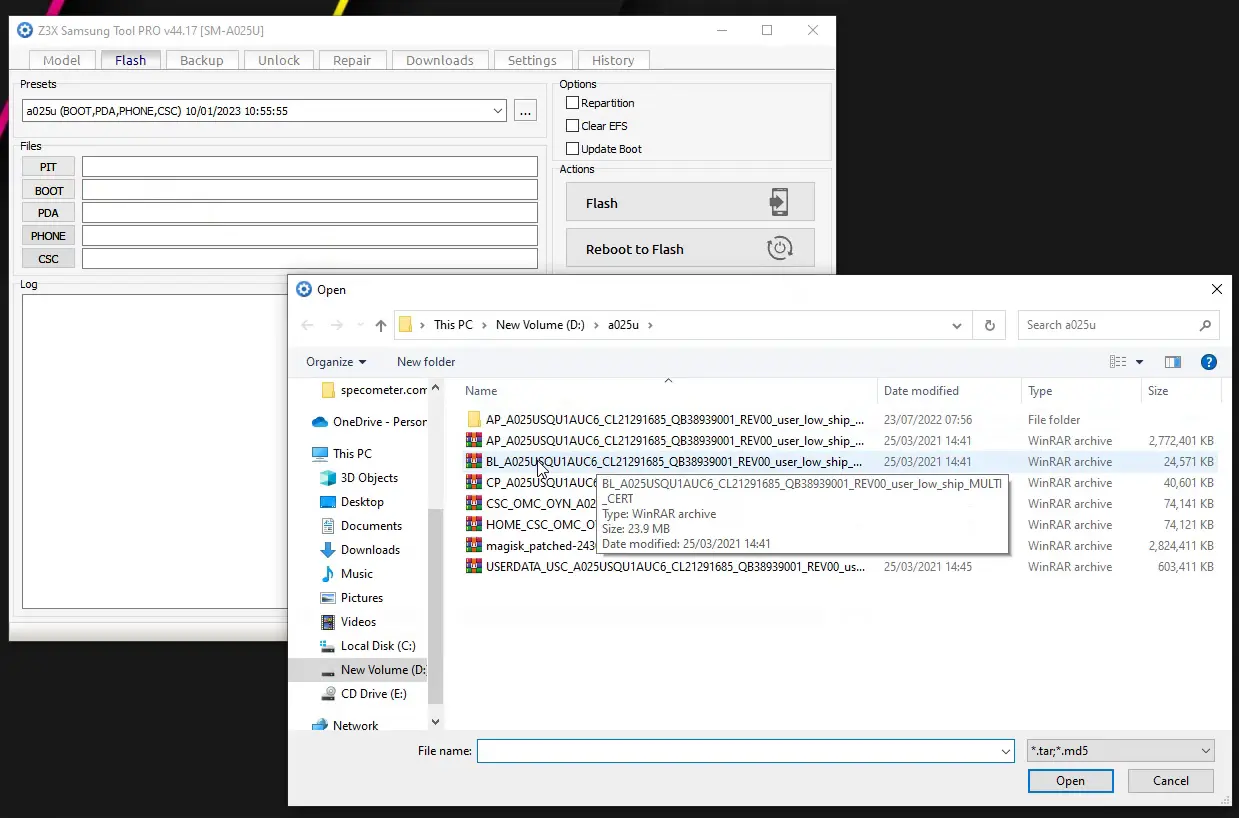Click the refresh icon beside the address bar

click(989, 325)
